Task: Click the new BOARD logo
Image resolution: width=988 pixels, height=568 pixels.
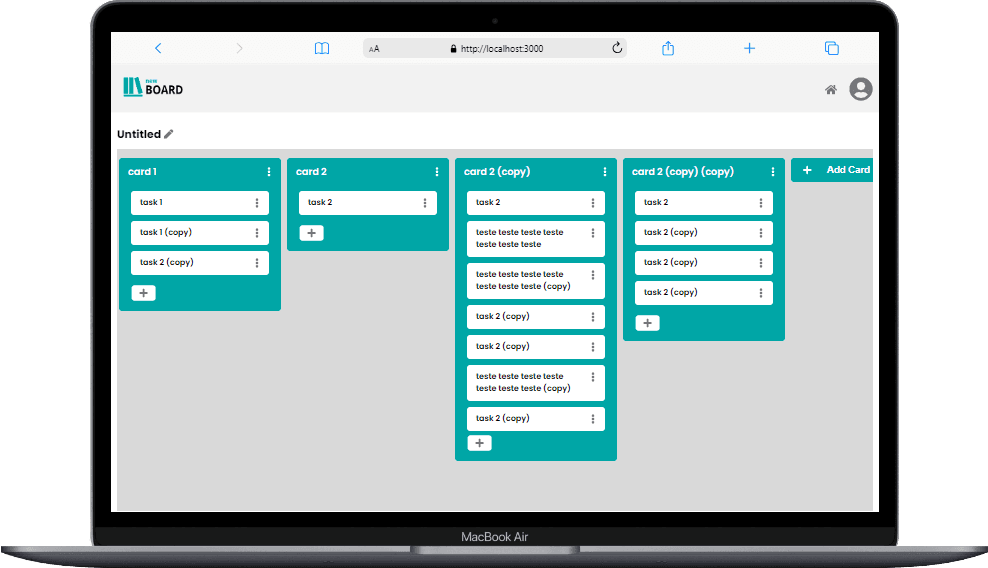Action: click(153, 87)
